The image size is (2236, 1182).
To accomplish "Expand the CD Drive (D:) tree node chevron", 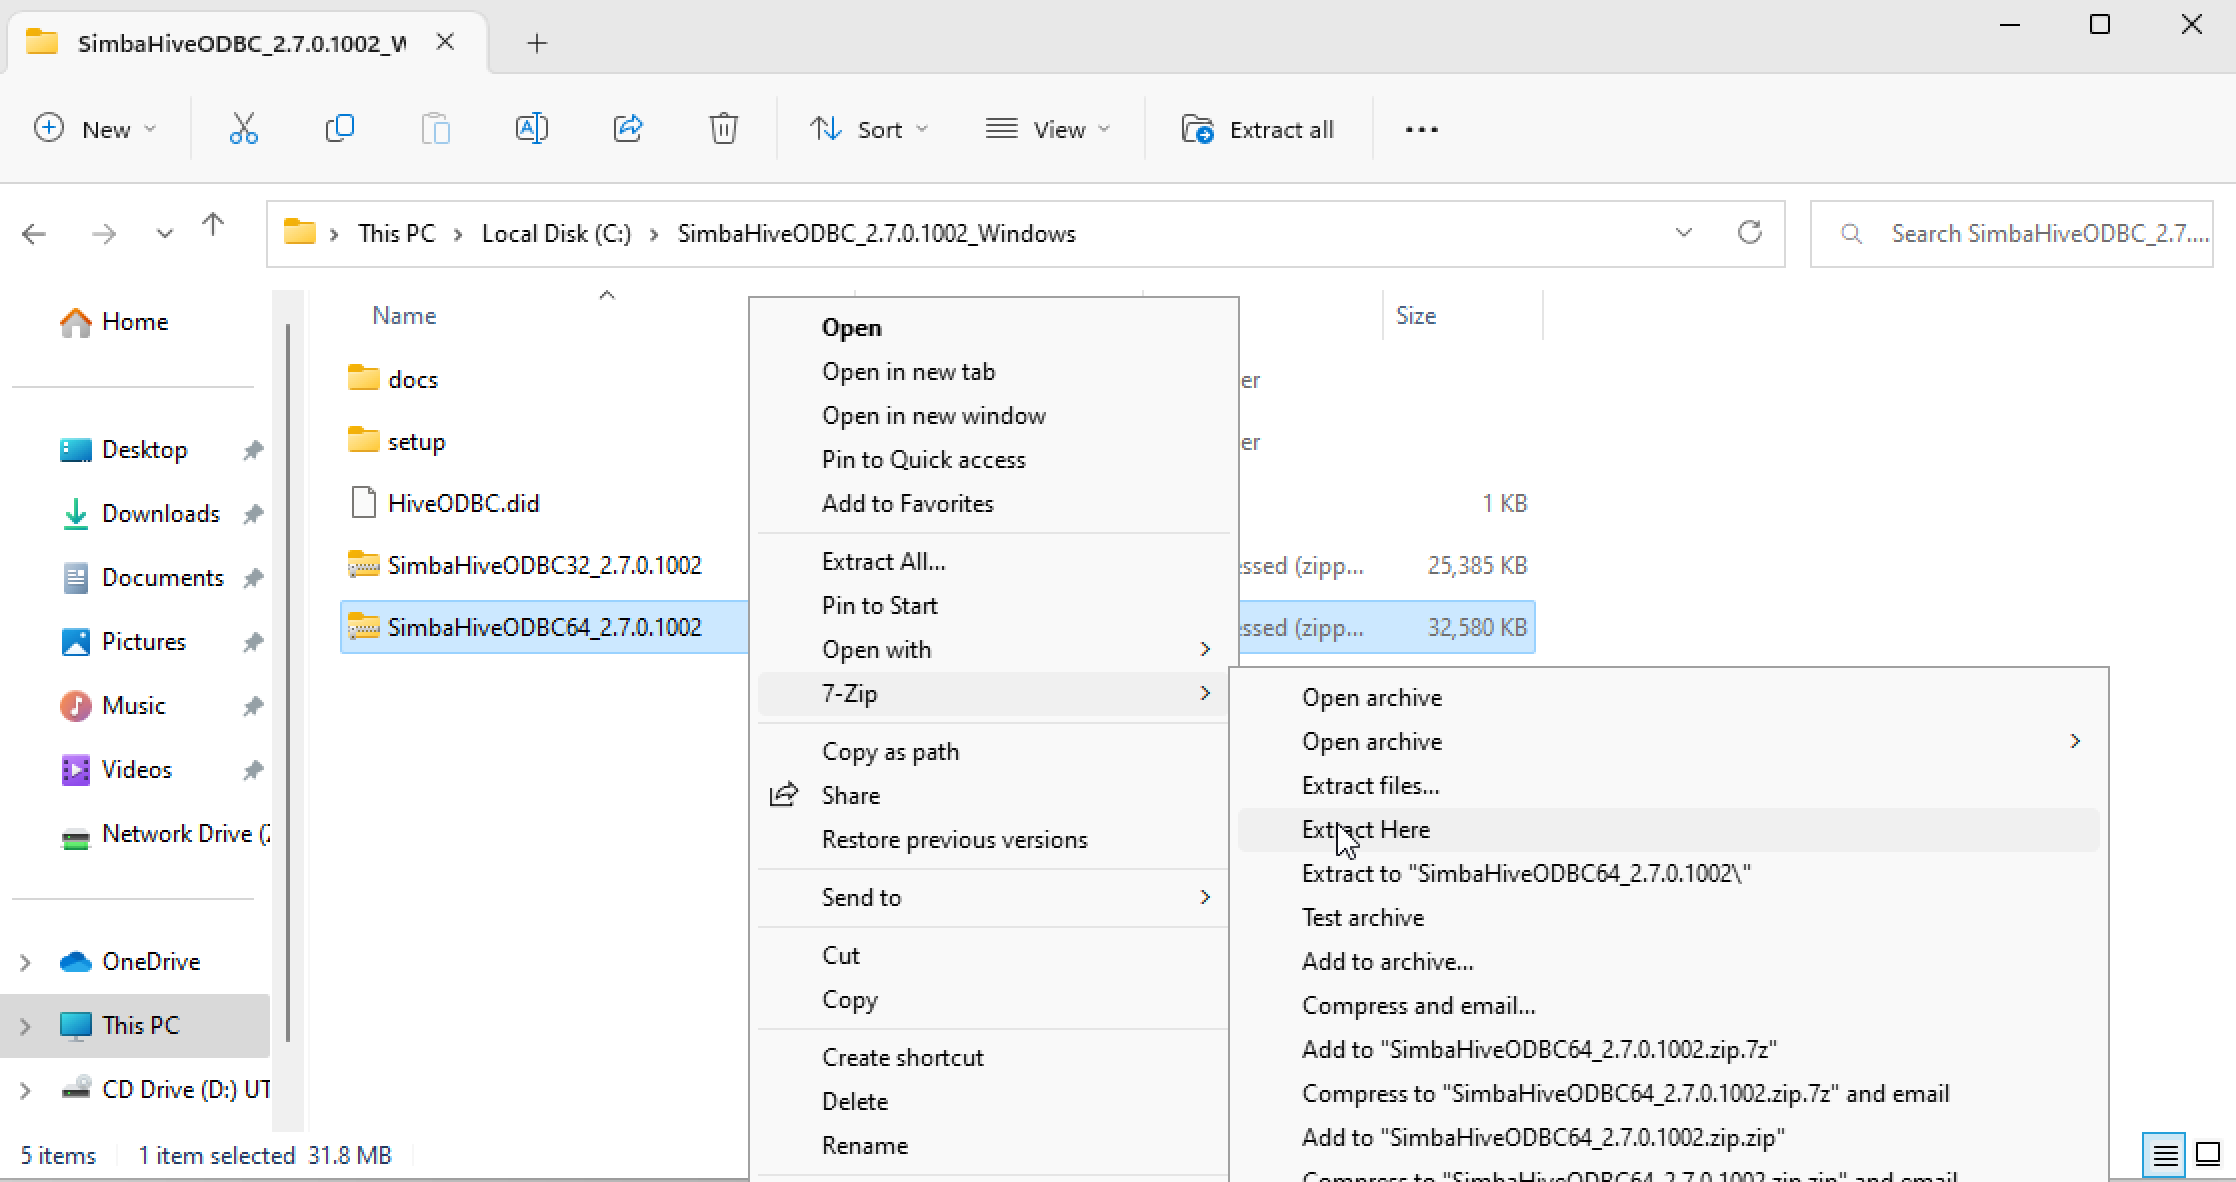I will (x=26, y=1090).
